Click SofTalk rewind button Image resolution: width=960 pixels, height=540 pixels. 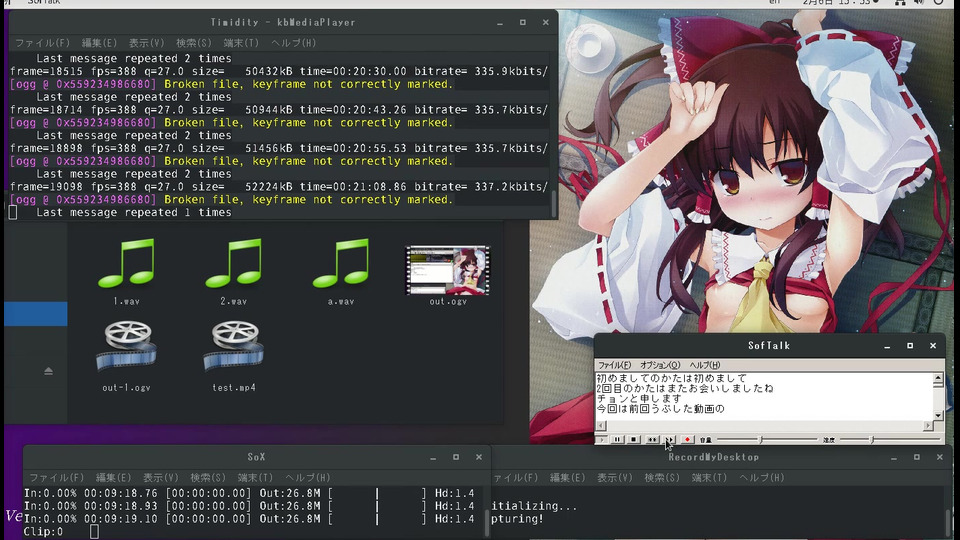pyautogui.click(x=653, y=440)
